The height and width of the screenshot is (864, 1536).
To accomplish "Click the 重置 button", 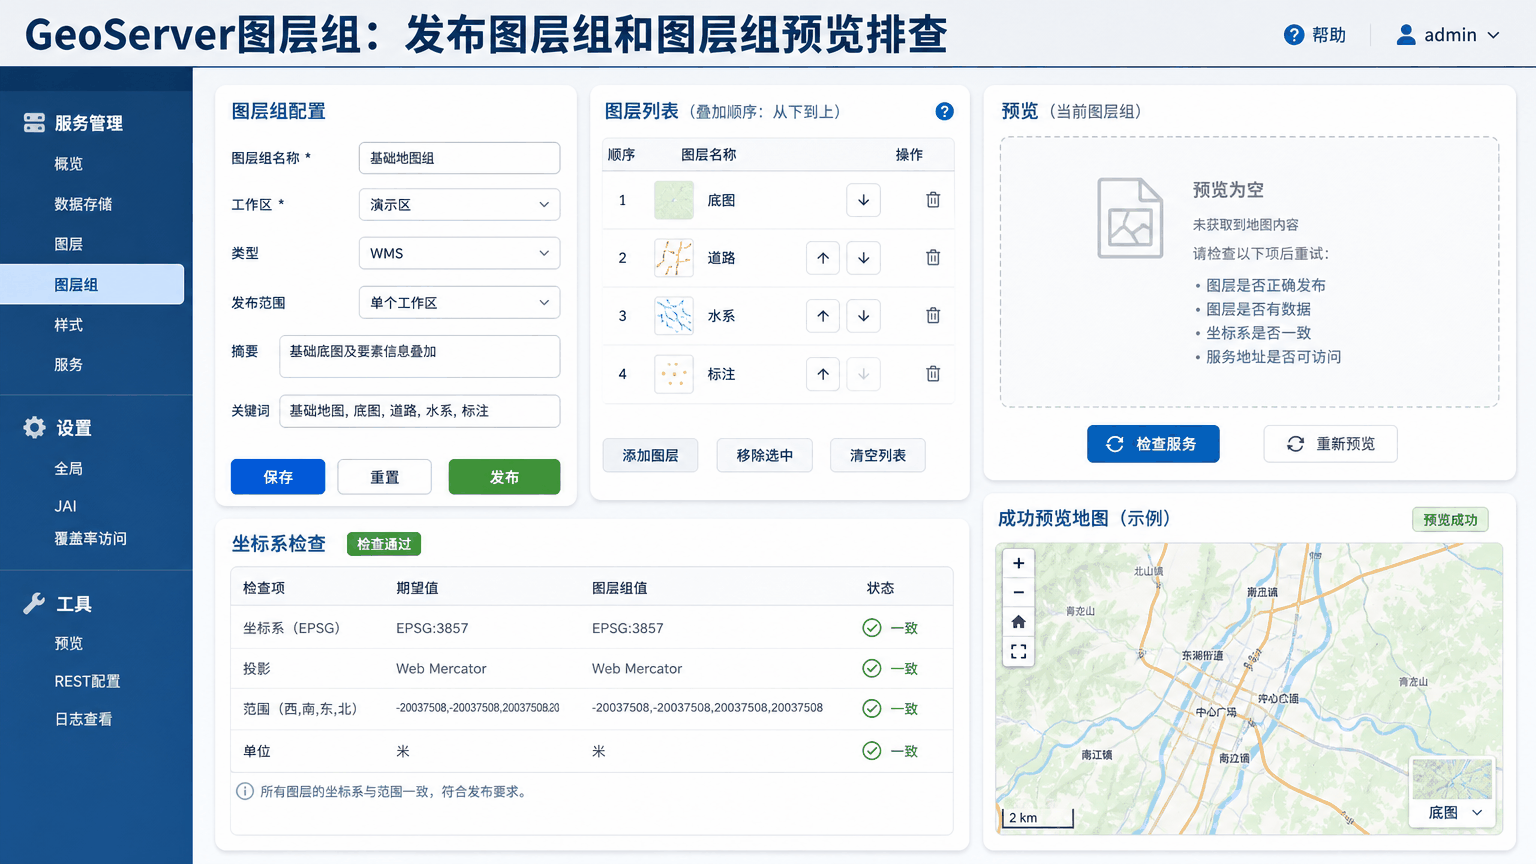I will [385, 477].
